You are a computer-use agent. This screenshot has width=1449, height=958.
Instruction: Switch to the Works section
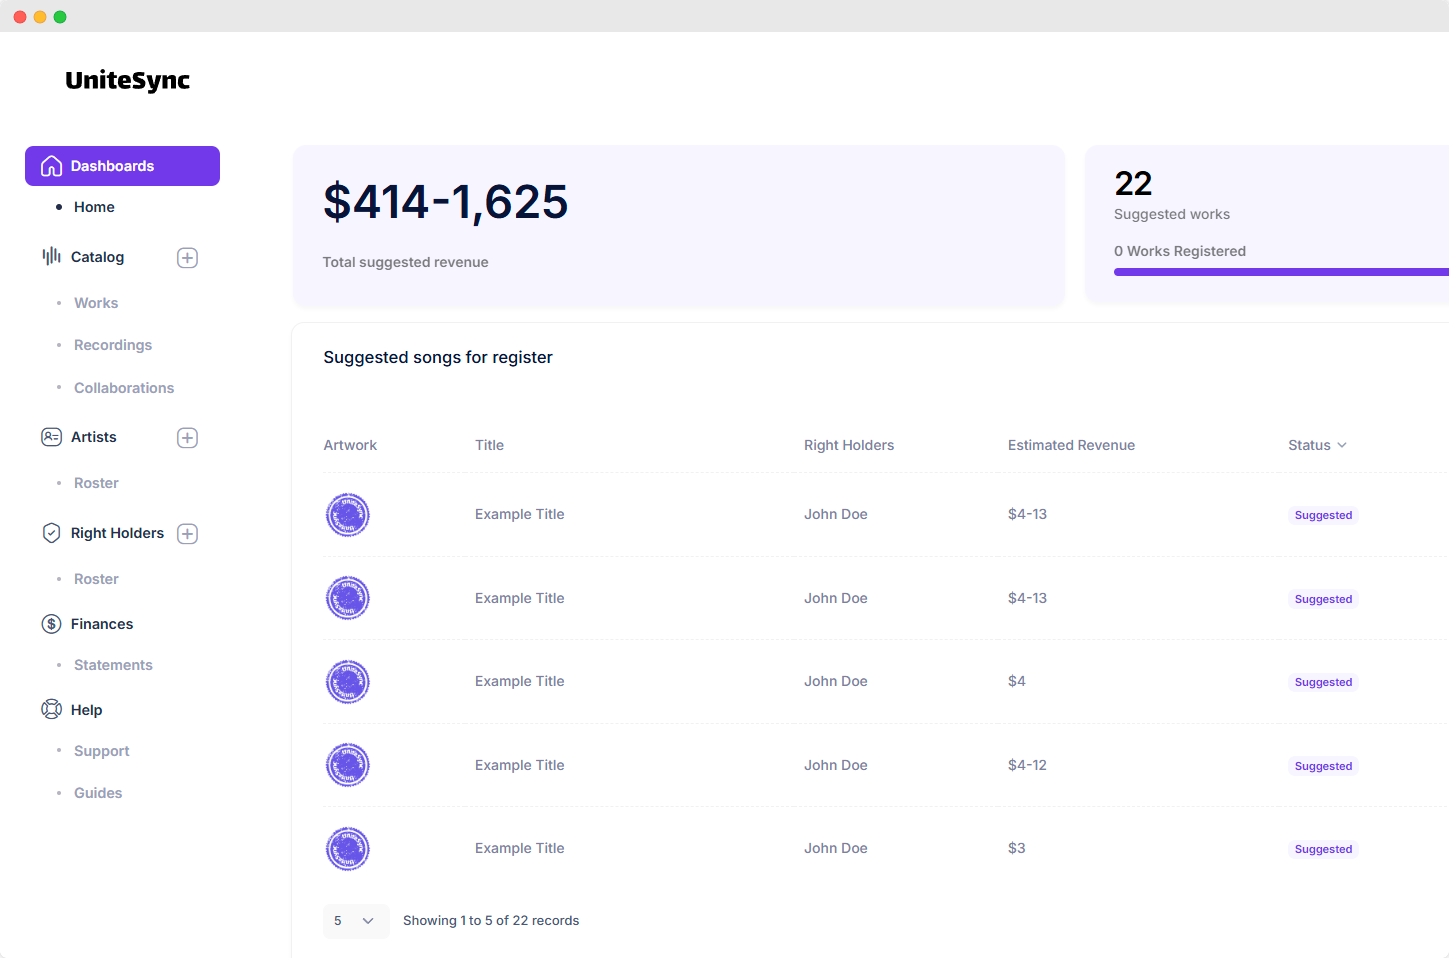[x=95, y=302]
